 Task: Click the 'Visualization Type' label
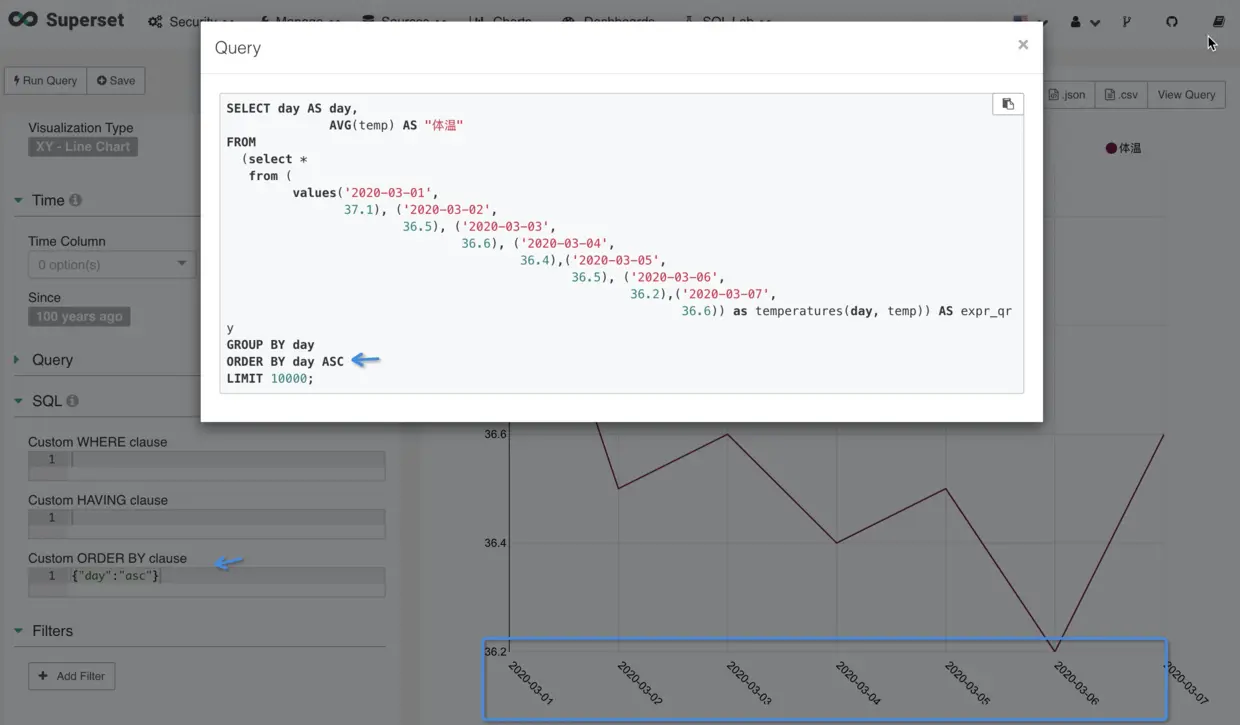[80, 128]
